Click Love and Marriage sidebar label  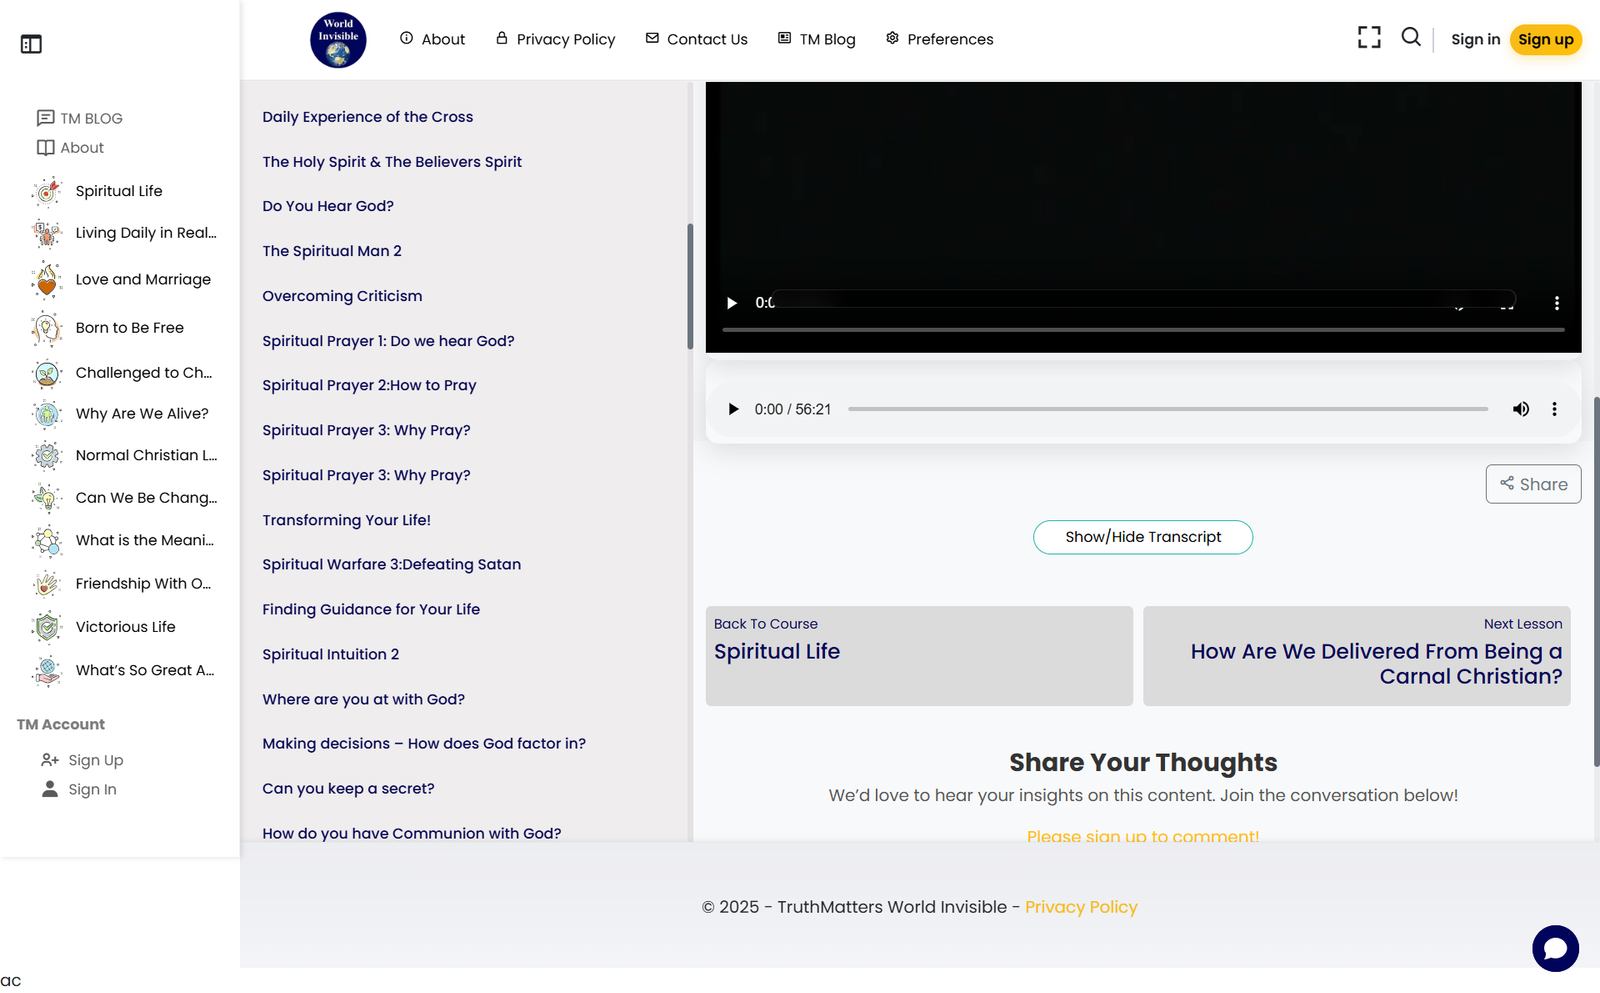coord(143,280)
